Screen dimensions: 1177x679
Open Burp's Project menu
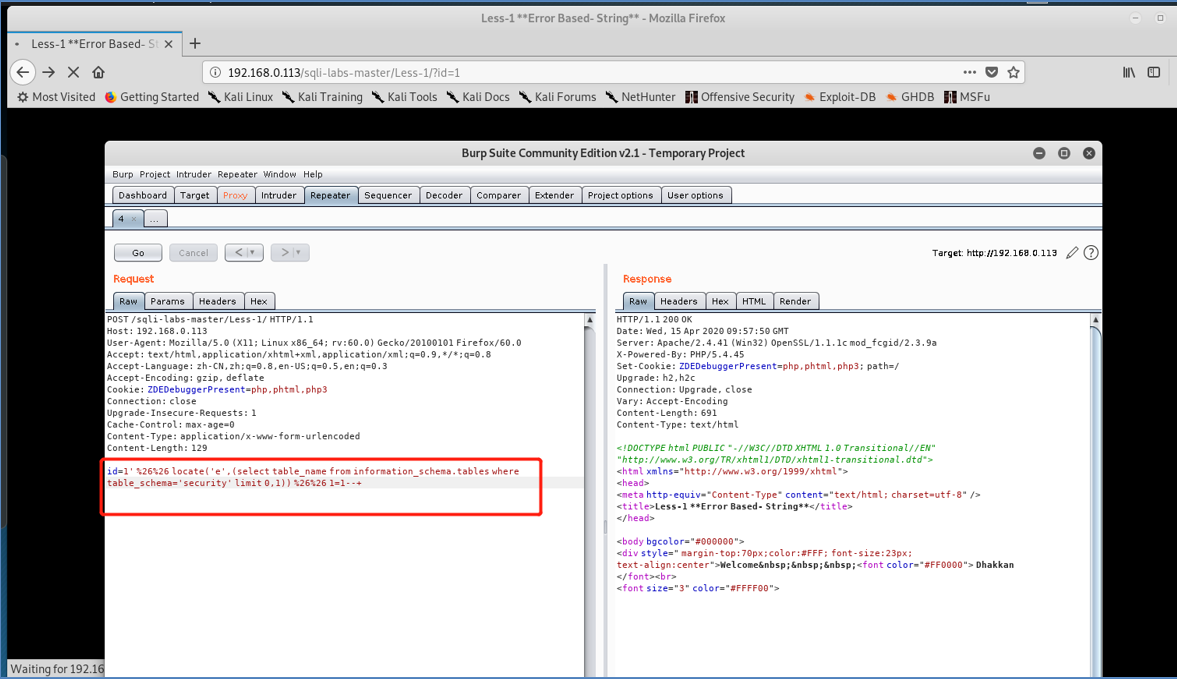point(154,174)
